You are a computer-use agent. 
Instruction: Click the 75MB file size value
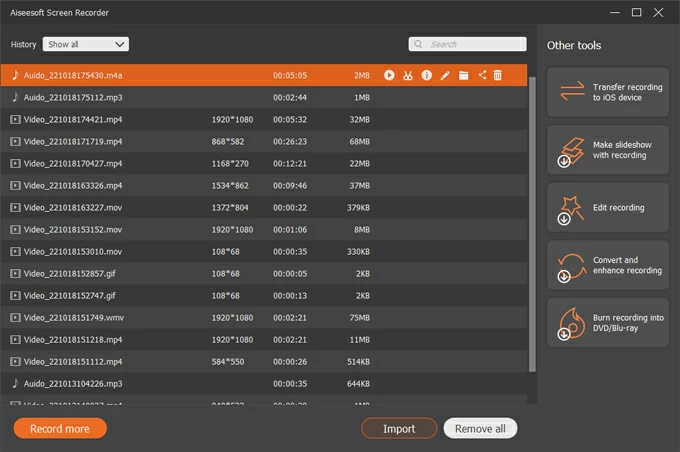(360, 318)
